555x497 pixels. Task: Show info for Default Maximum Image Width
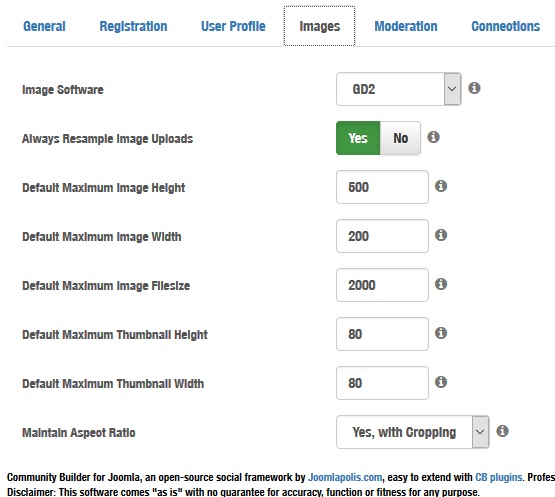point(441,235)
